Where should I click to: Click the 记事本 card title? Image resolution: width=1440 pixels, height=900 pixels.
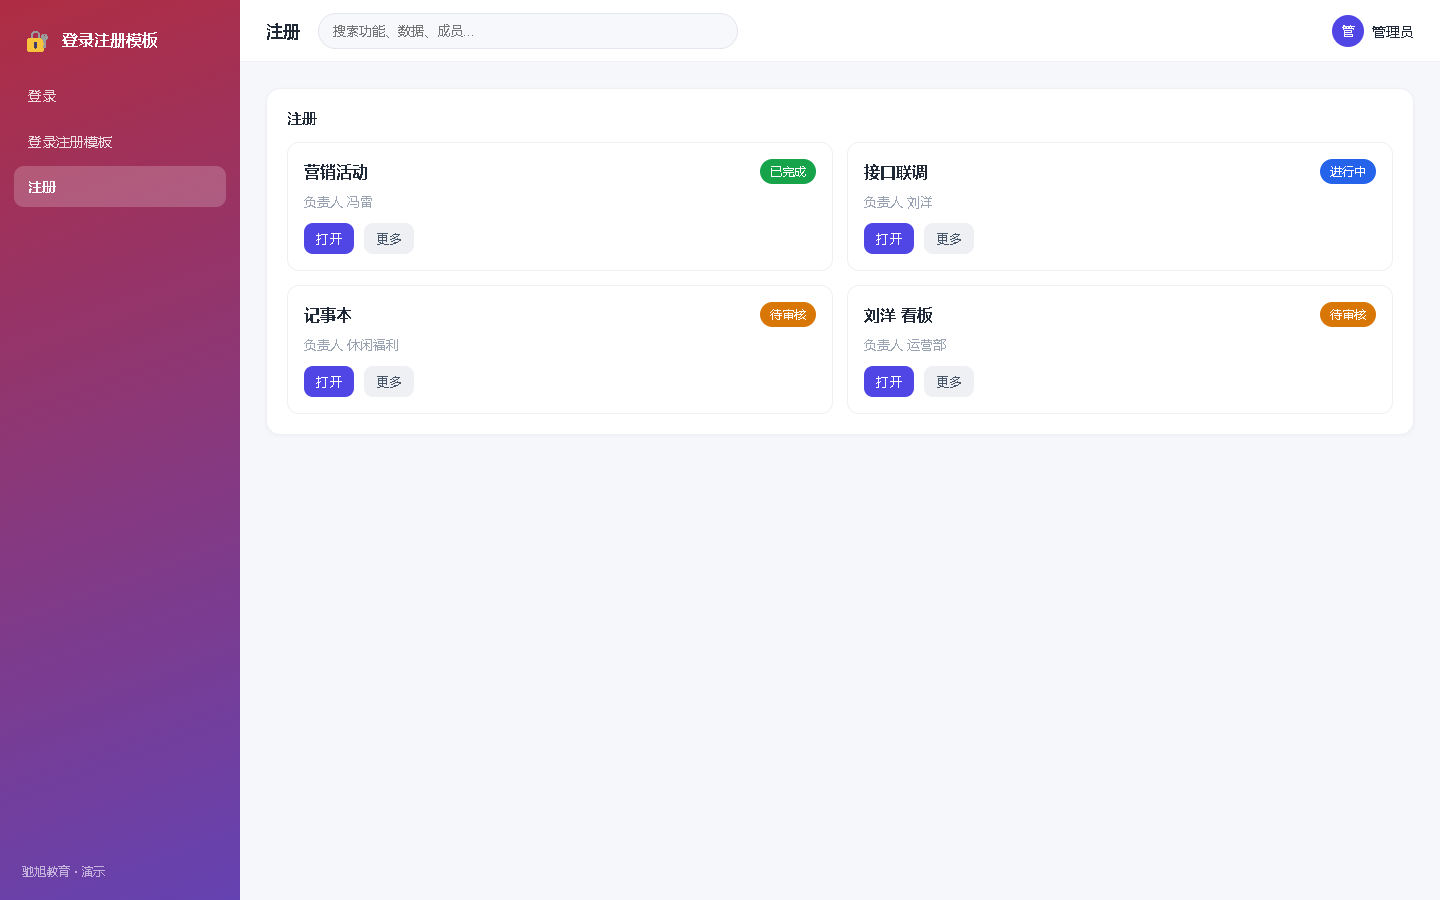coord(328,315)
